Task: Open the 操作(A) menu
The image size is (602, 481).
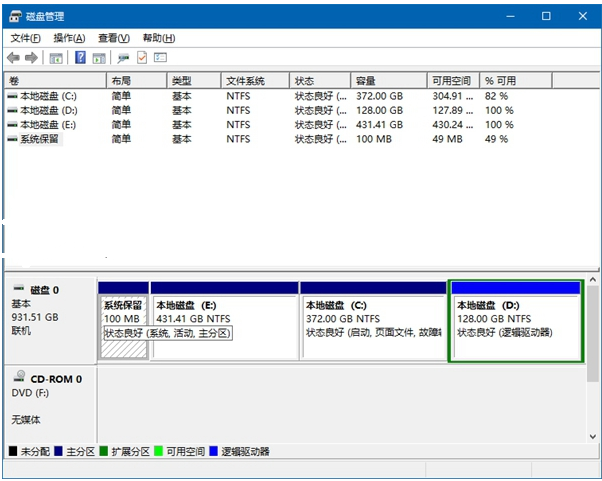Action: pyautogui.click(x=69, y=38)
